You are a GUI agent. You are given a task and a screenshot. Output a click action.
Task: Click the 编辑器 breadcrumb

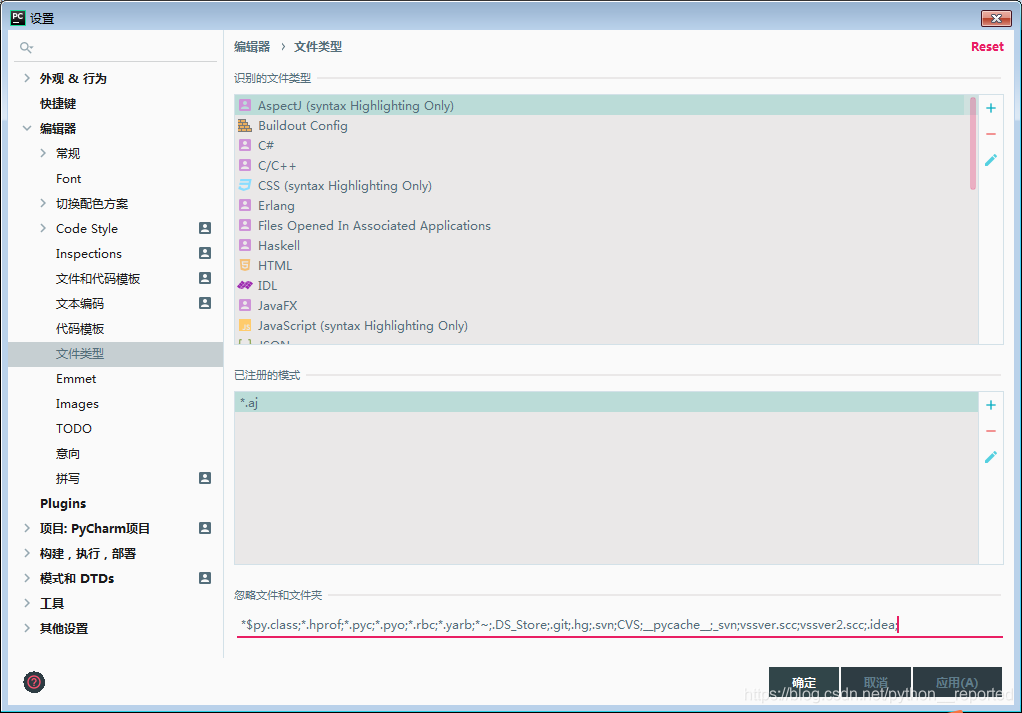pyautogui.click(x=252, y=47)
